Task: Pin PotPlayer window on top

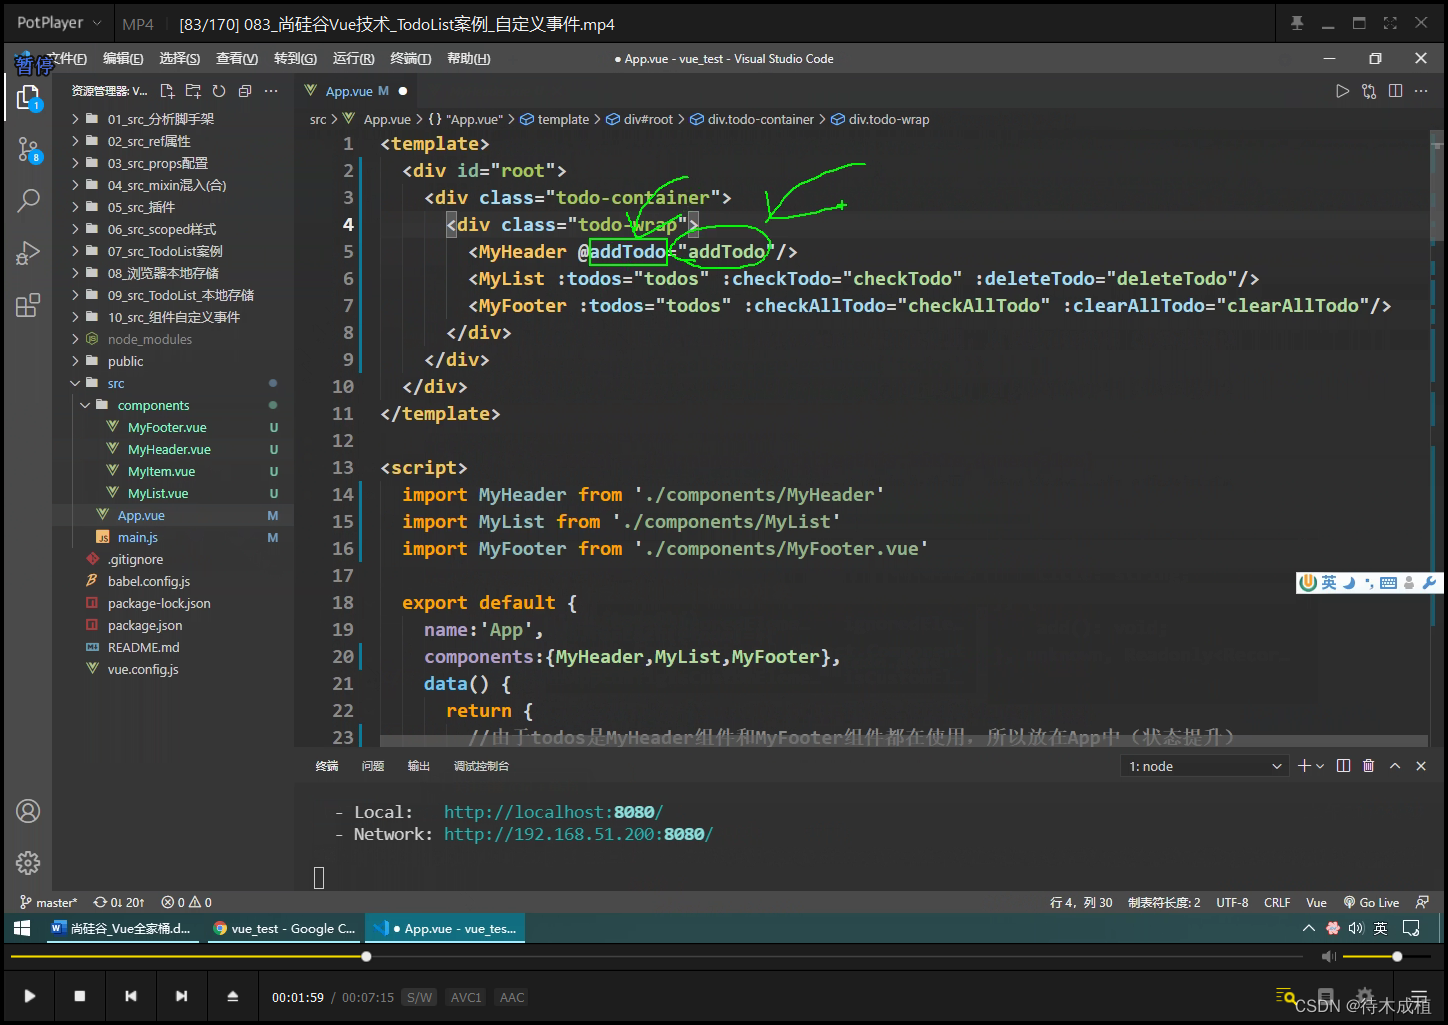Action: [x=1297, y=23]
